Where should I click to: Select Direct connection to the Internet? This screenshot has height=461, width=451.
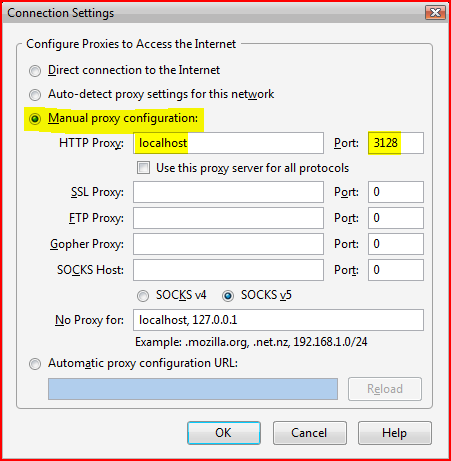coord(35,71)
